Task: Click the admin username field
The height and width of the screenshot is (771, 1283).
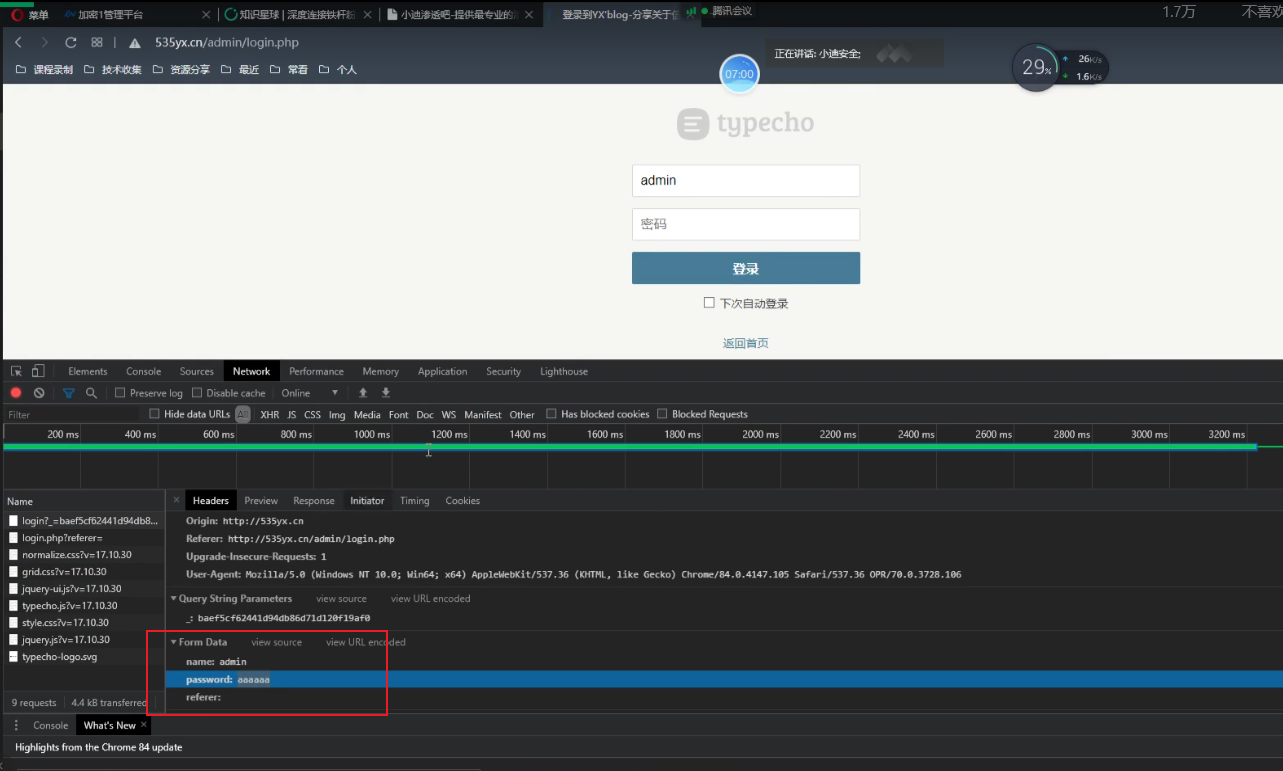Action: click(746, 181)
